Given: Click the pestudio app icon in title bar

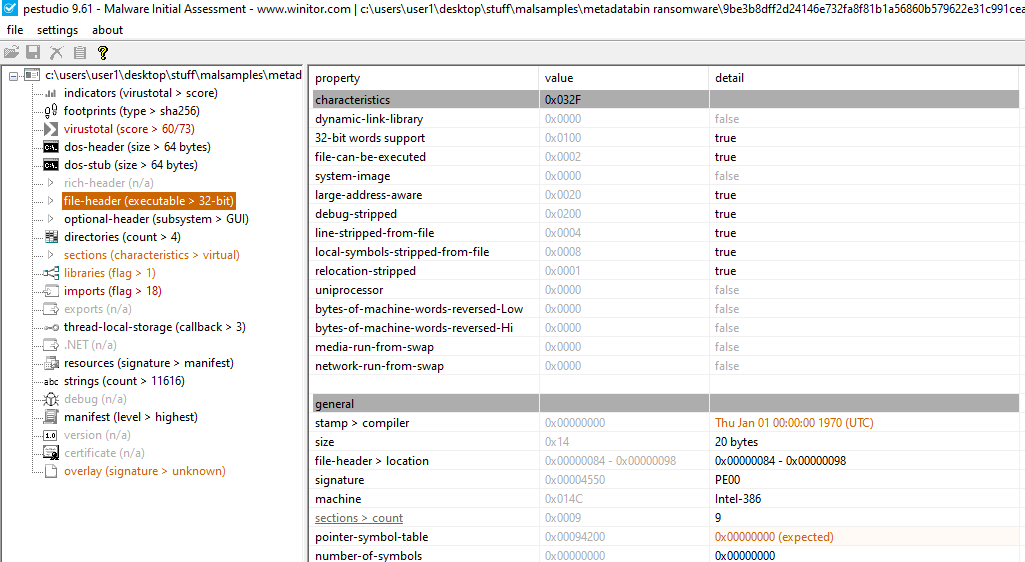Looking at the screenshot, I should 10,8.
